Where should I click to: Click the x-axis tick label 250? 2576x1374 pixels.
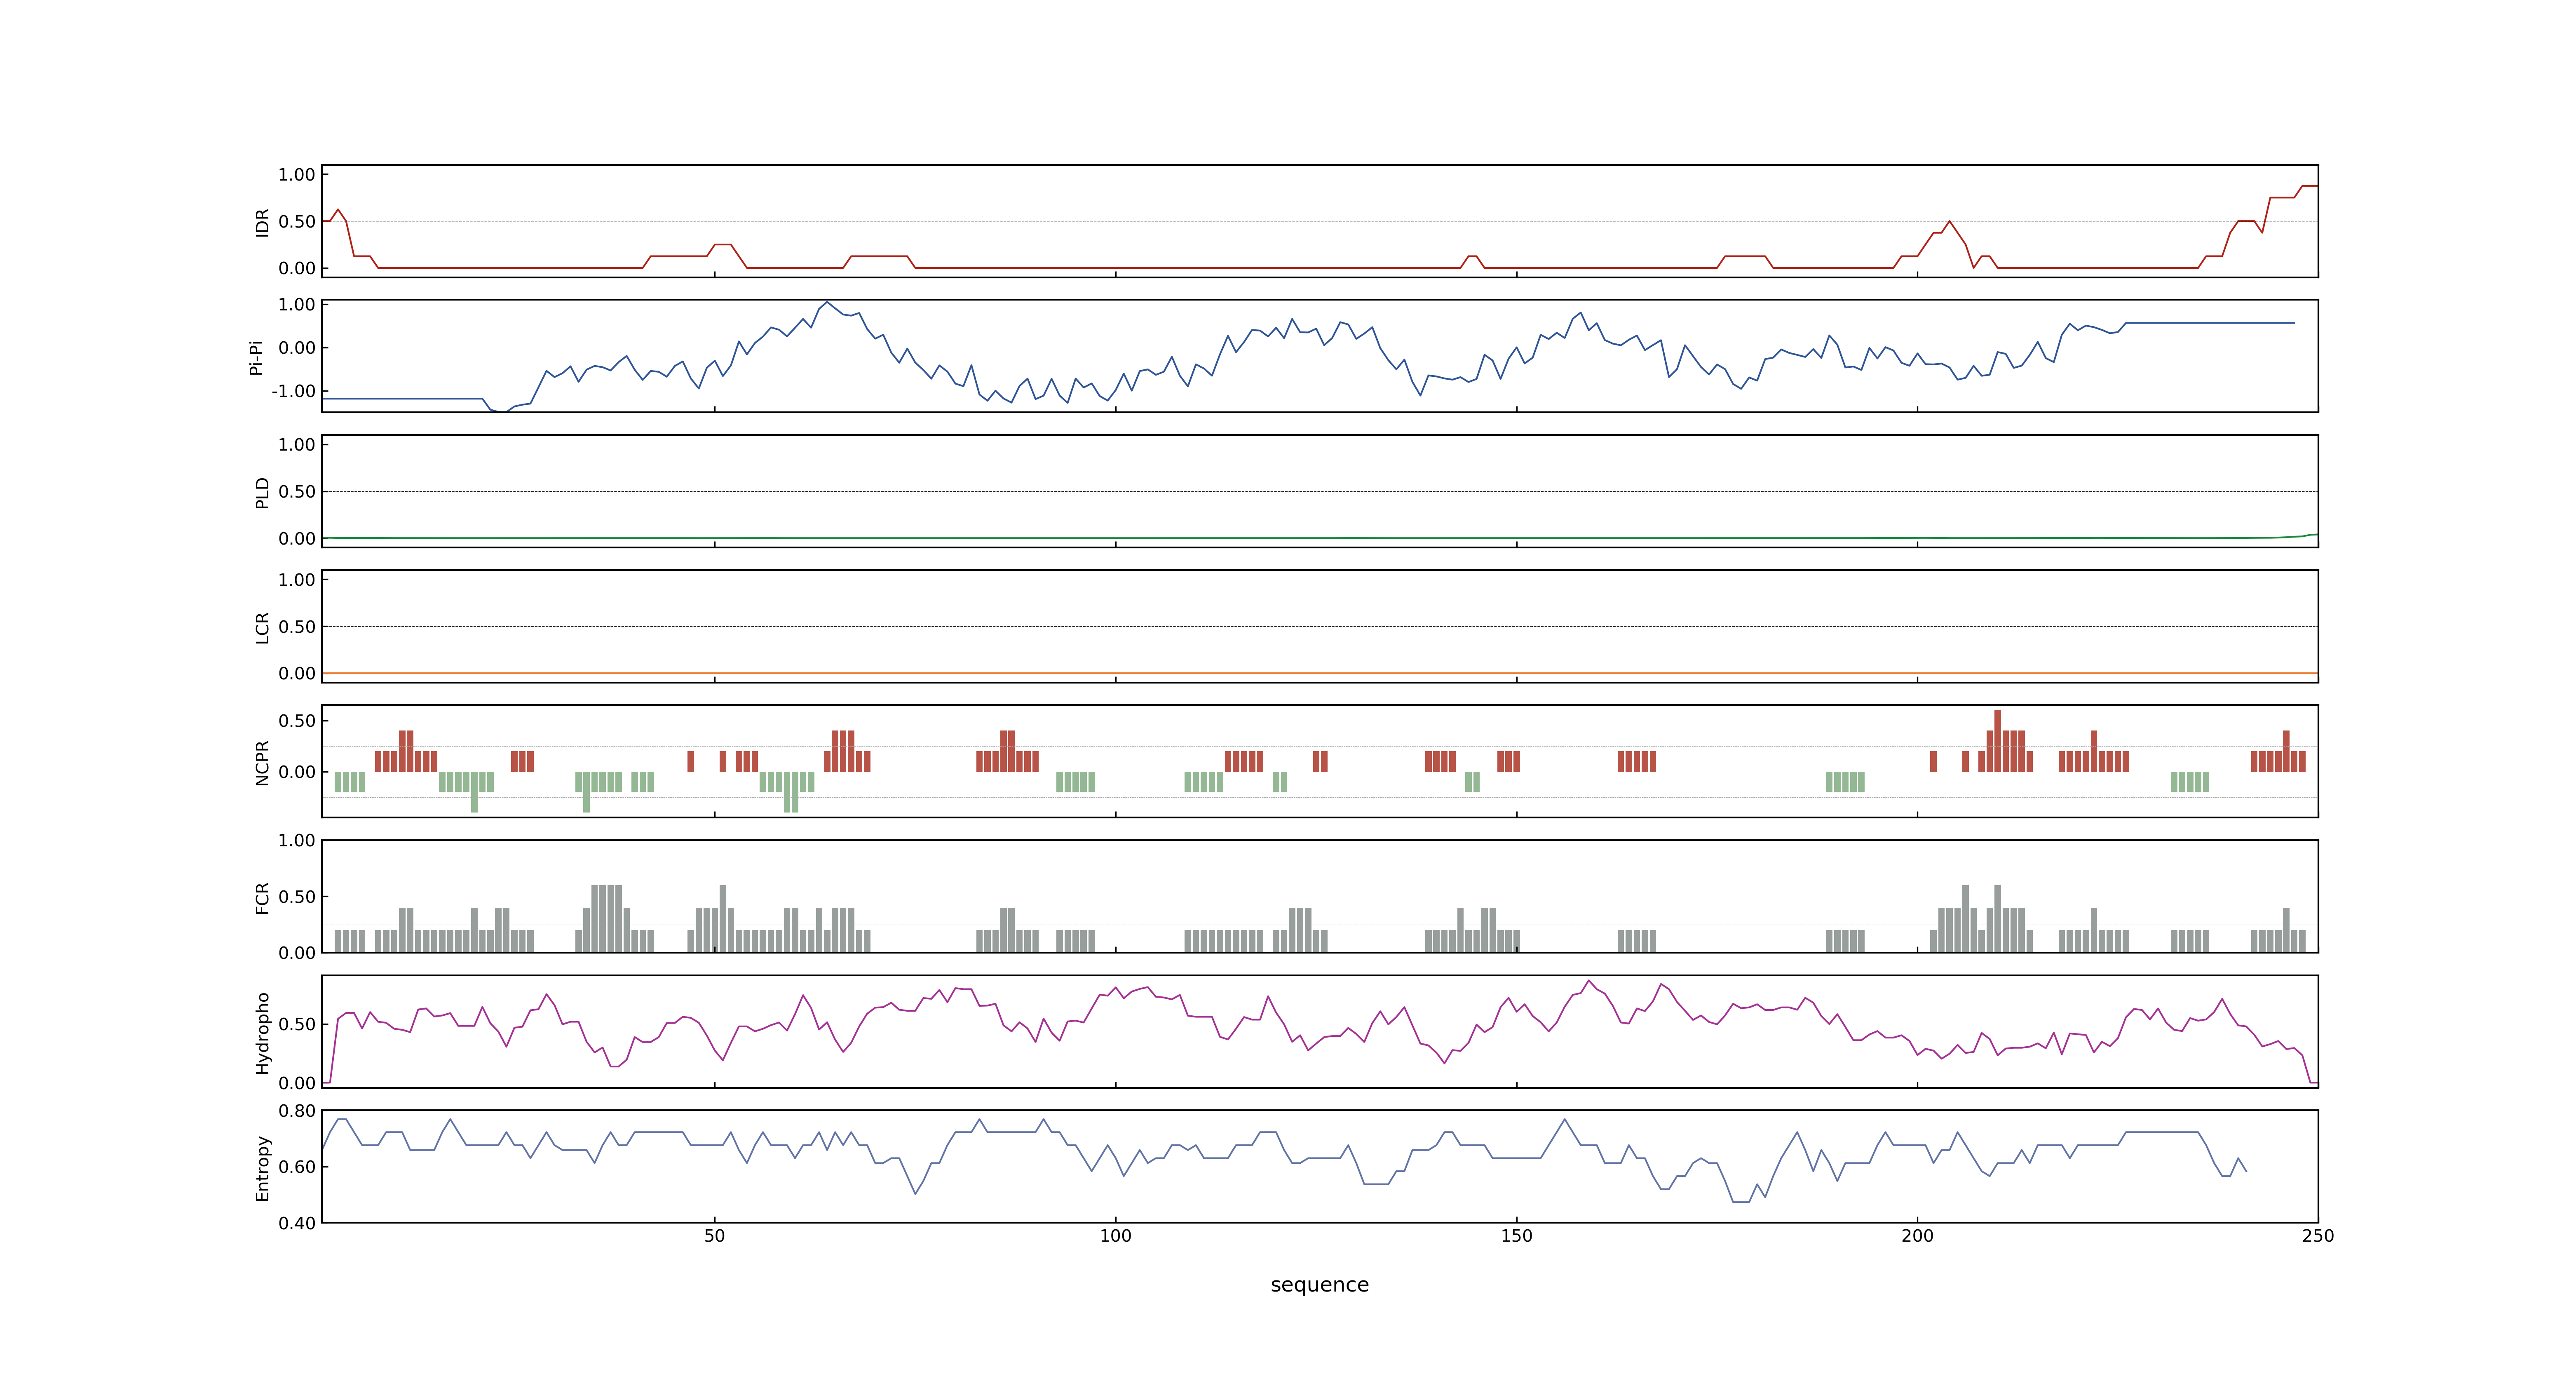[x=2317, y=1236]
